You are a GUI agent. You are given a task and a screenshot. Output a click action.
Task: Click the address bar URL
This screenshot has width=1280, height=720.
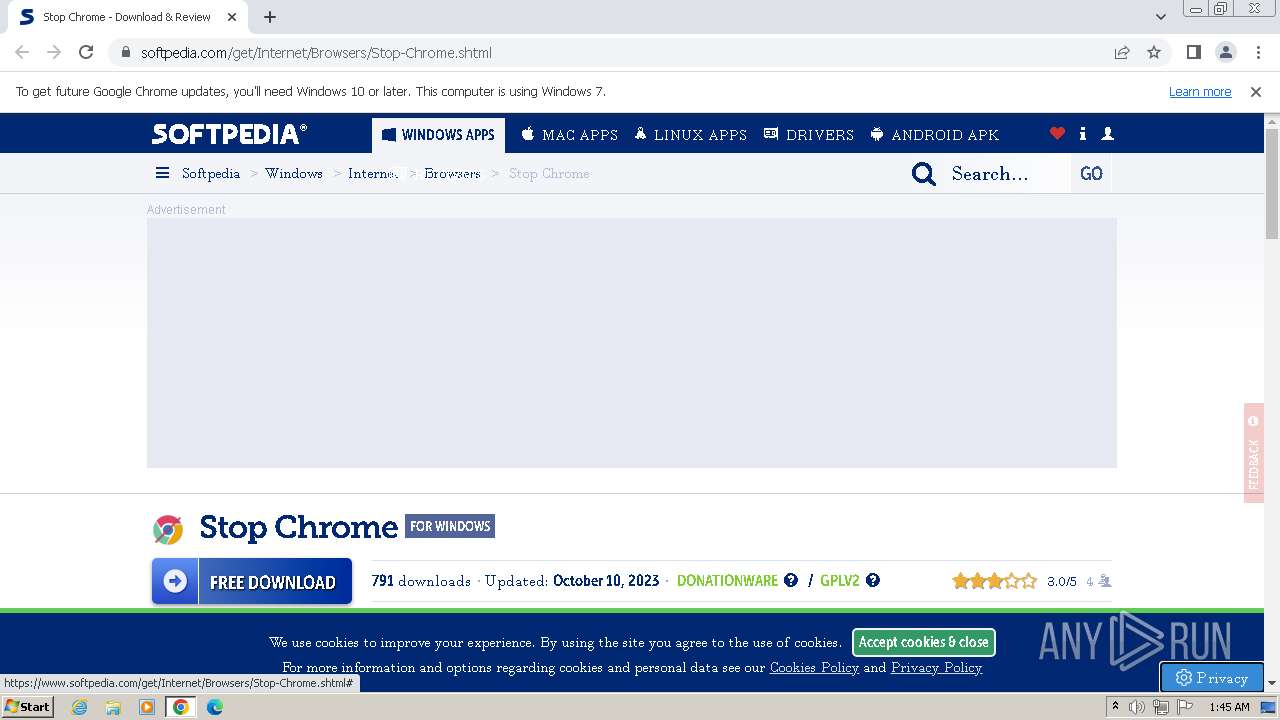[316, 52]
